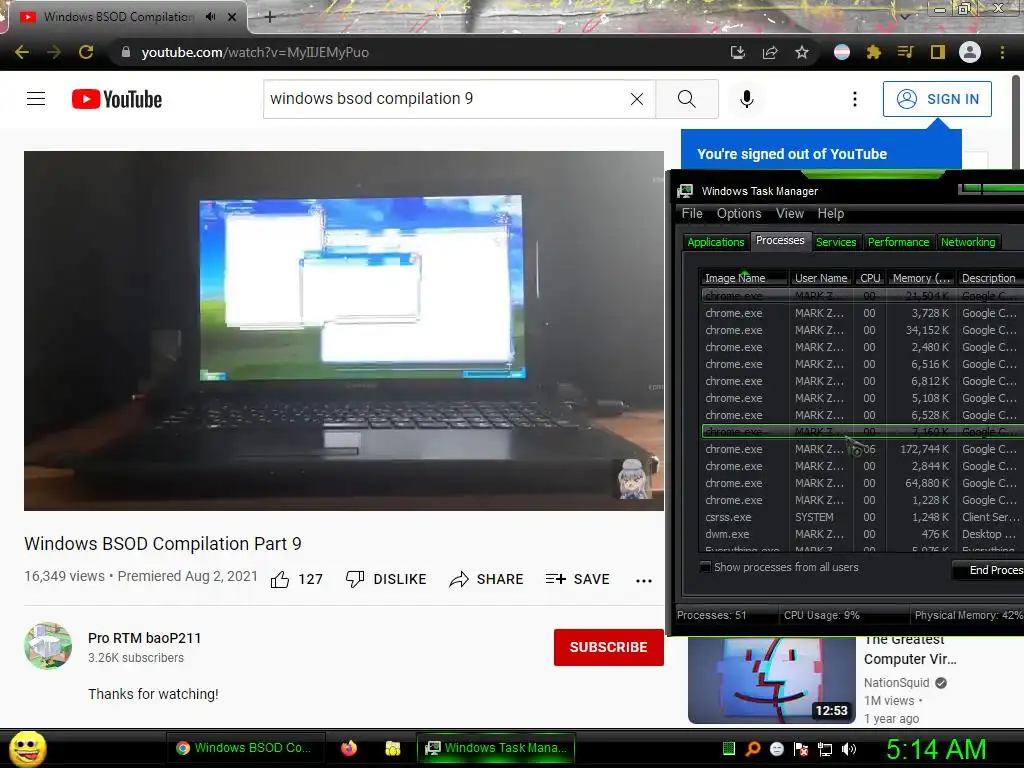Screen dimensions: 1024x768
Task: Switch to the Performance tab
Action: click(x=899, y=242)
